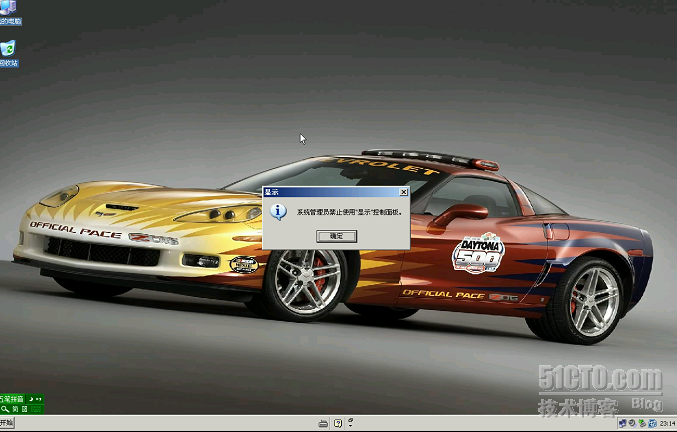Toggle the IME punctuation mode icon

click(38, 399)
